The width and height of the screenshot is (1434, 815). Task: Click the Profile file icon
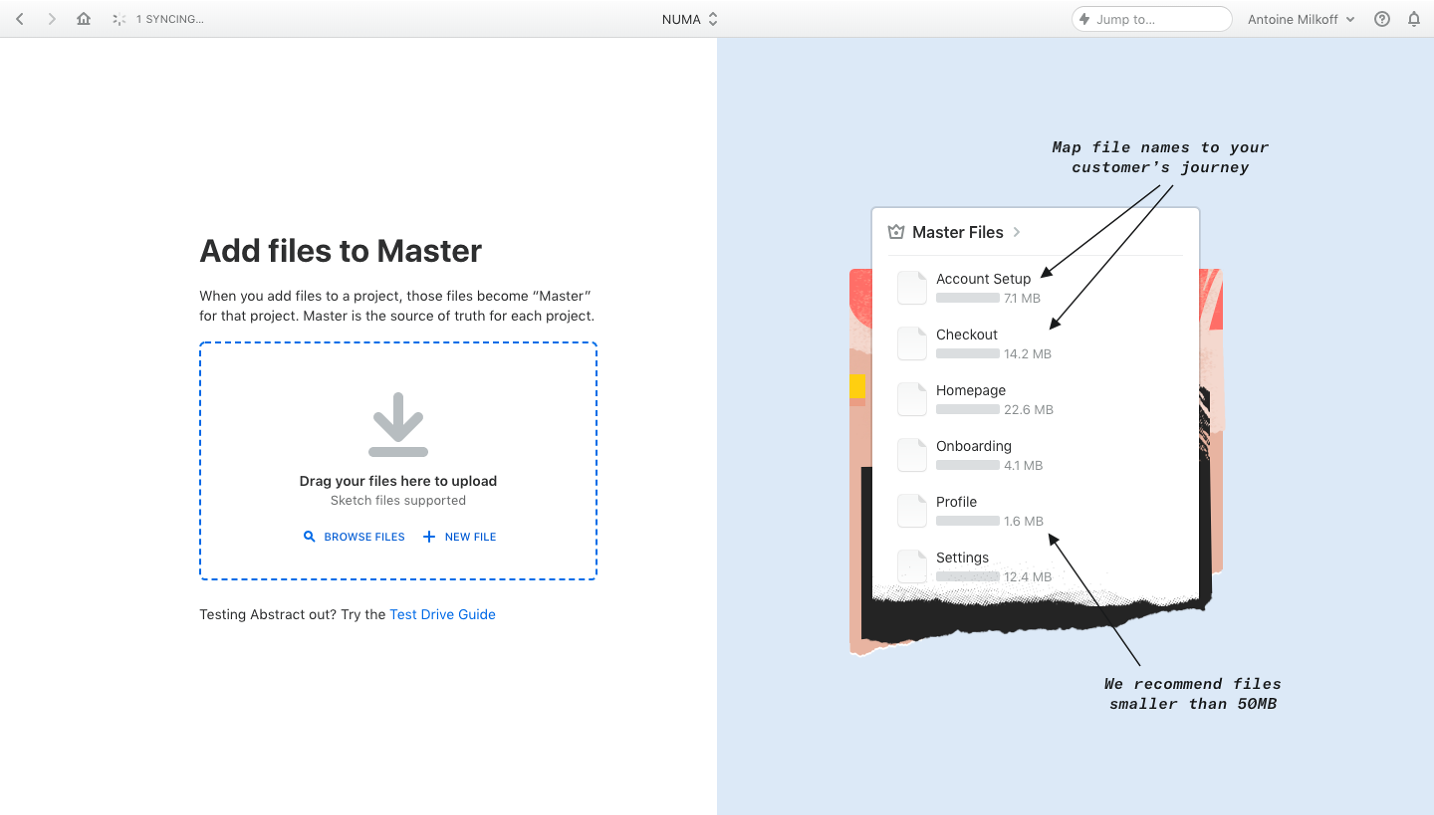pos(912,511)
